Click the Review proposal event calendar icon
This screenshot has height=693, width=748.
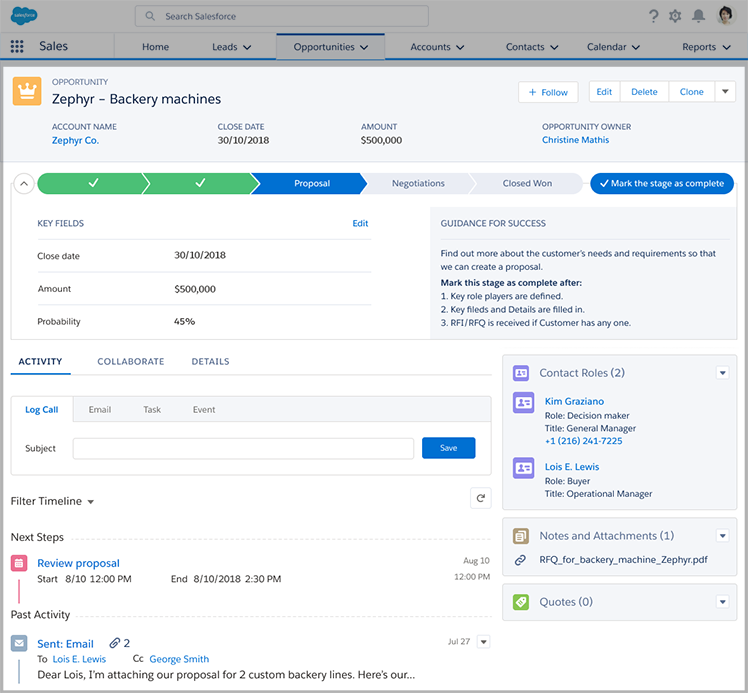point(19,563)
